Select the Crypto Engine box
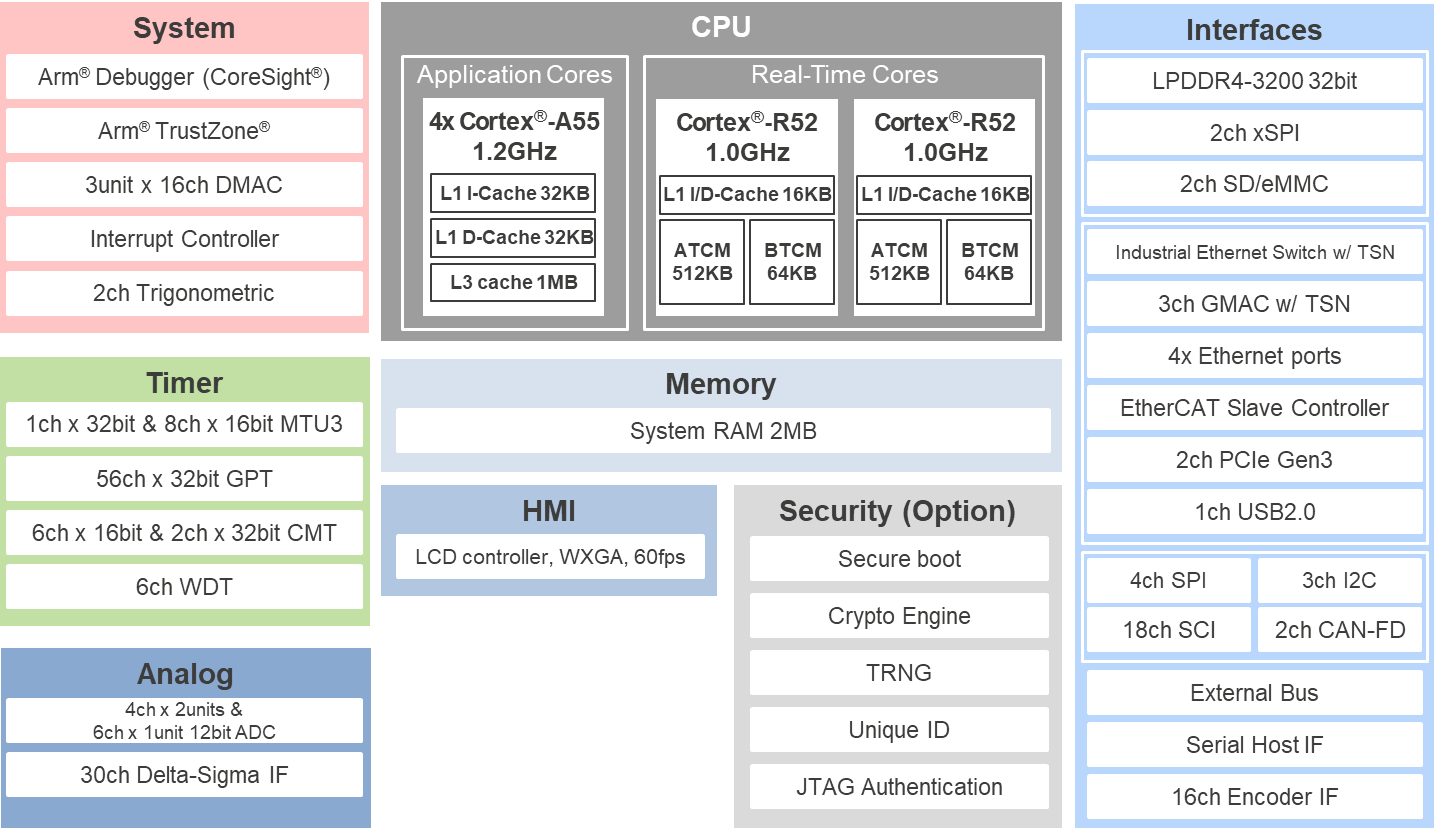This screenshot has width=1434, height=828. pyautogui.click(x=899, y=616)
